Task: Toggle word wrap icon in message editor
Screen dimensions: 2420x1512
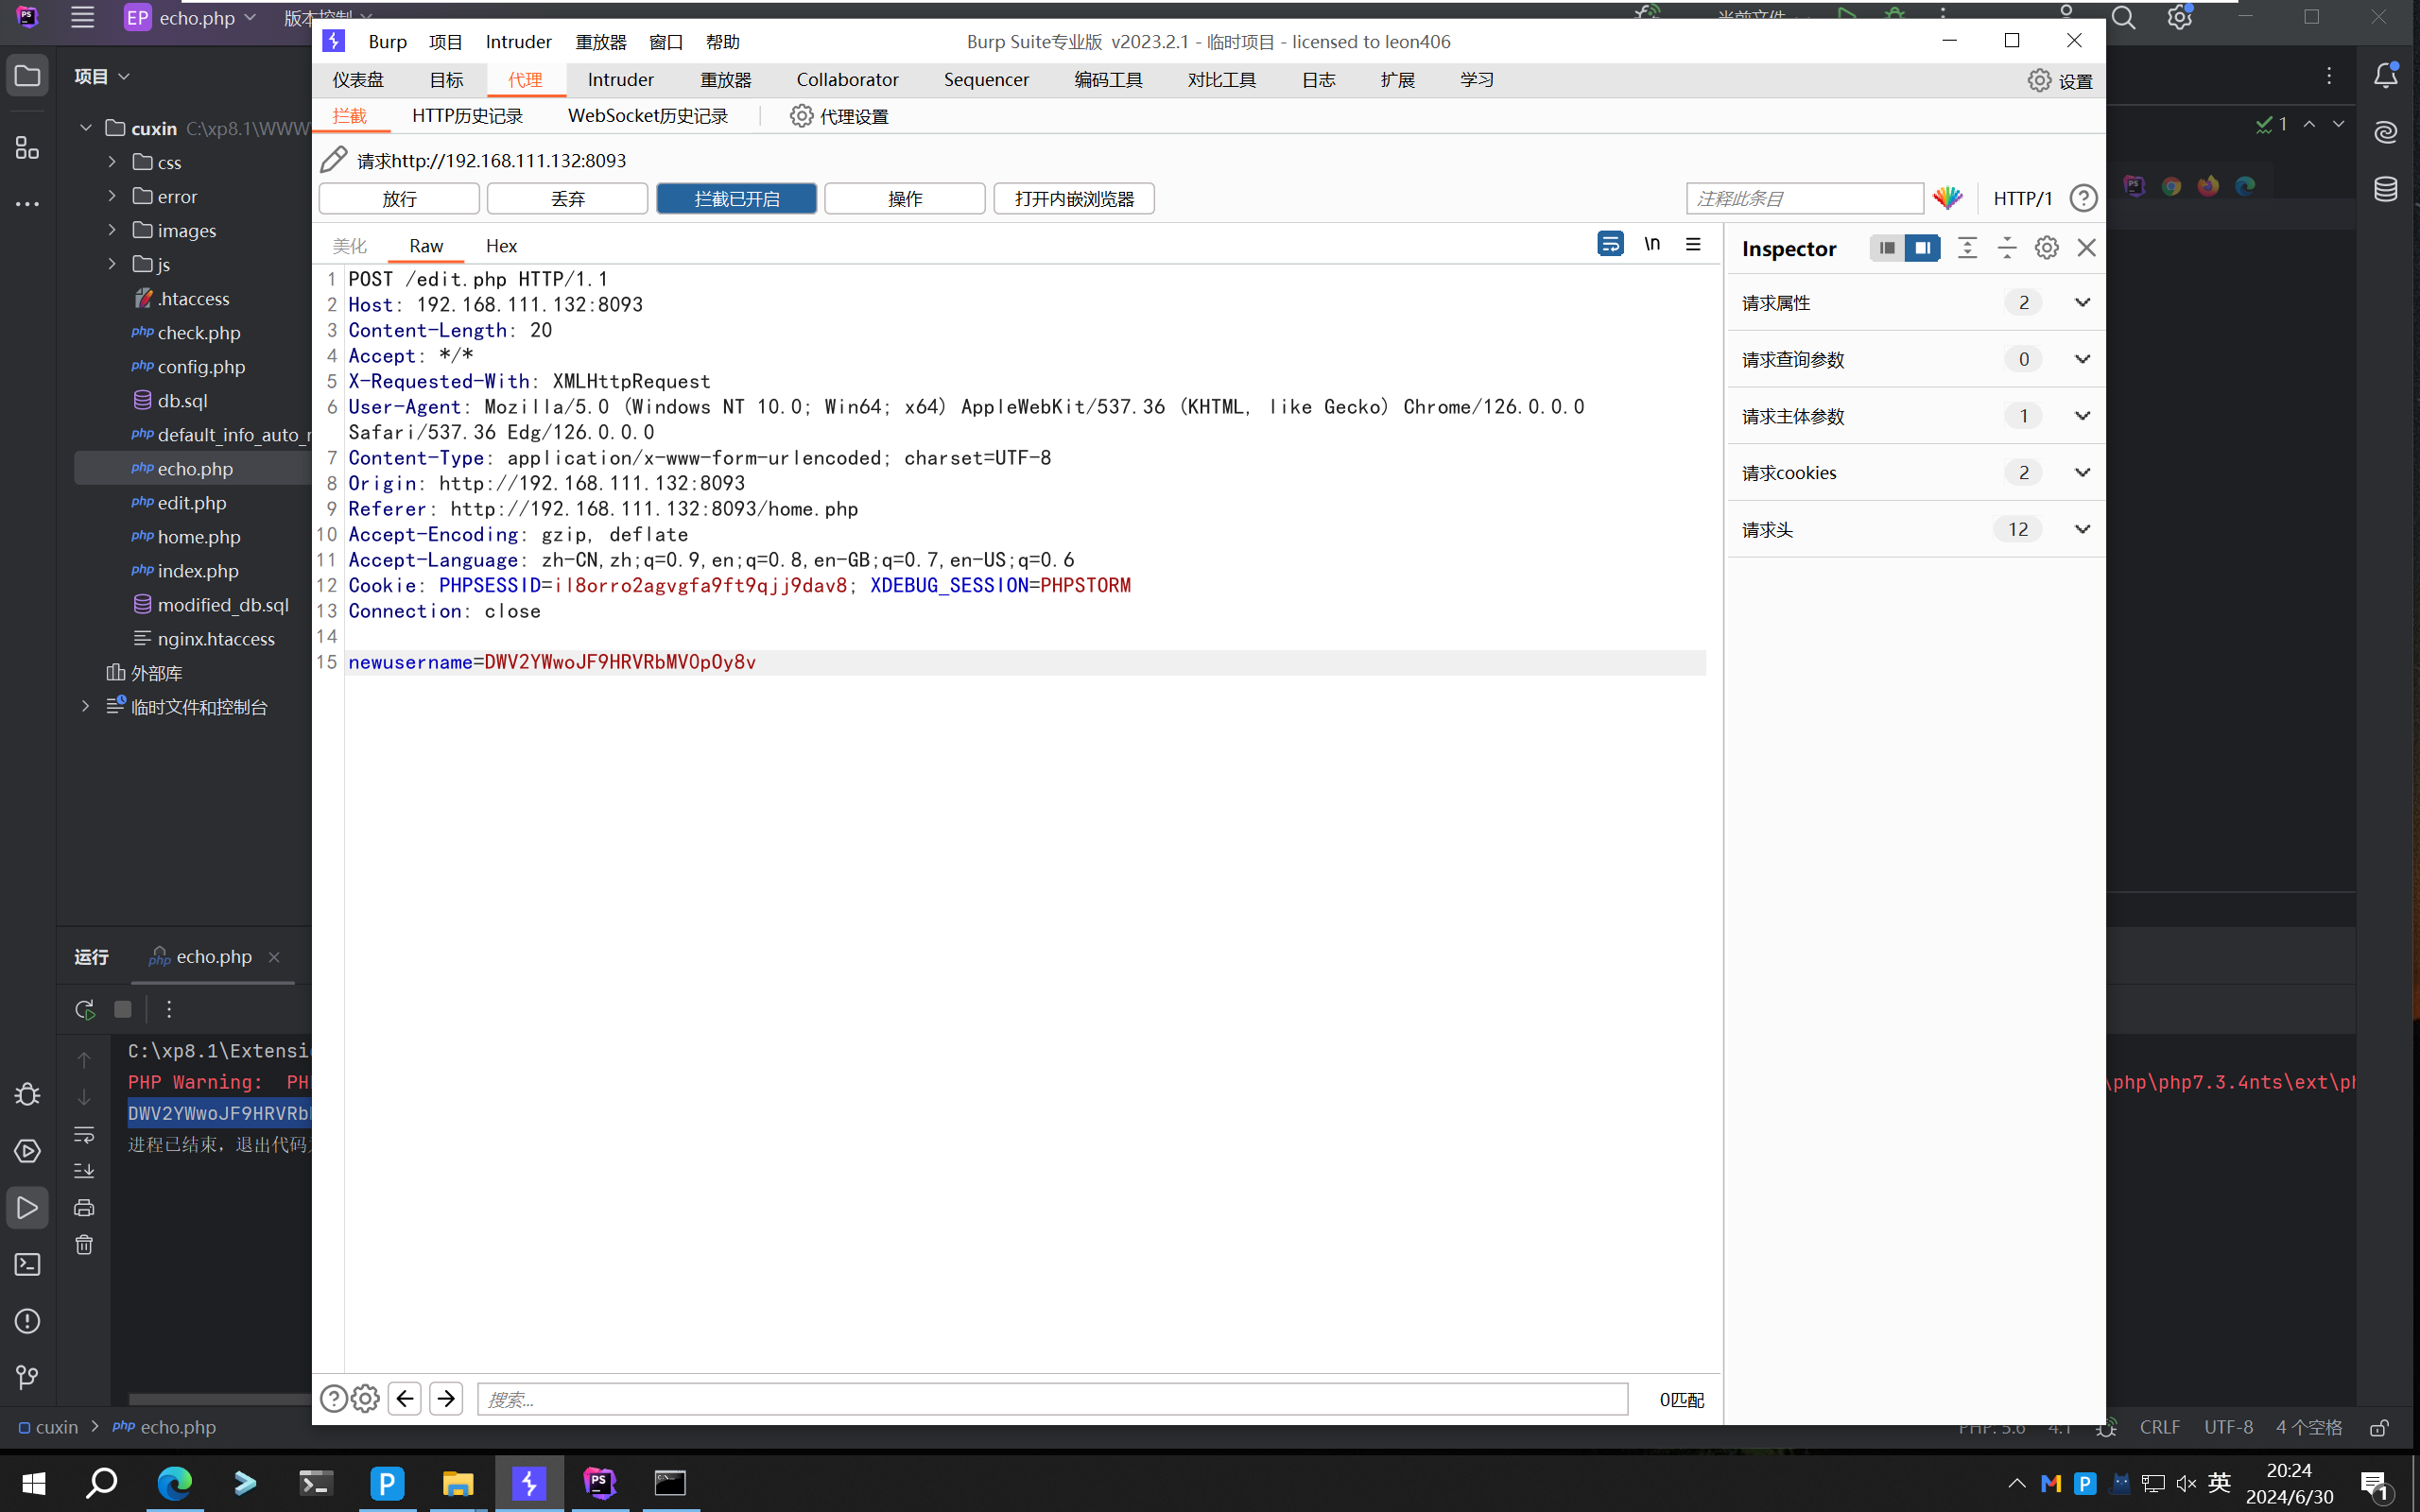Action: click(1610, 244)
